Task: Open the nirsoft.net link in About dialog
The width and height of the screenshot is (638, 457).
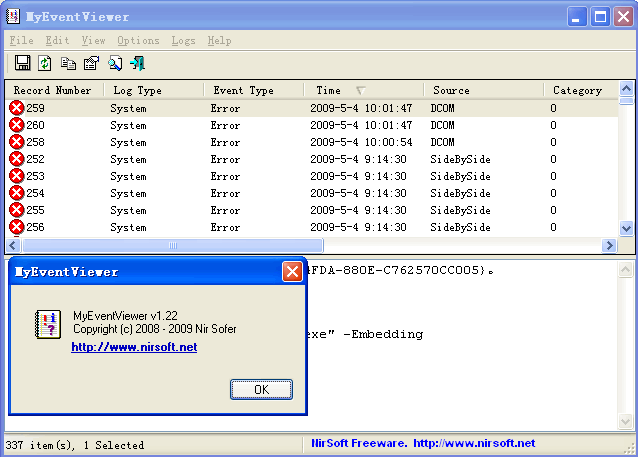Action: point(134,347)
